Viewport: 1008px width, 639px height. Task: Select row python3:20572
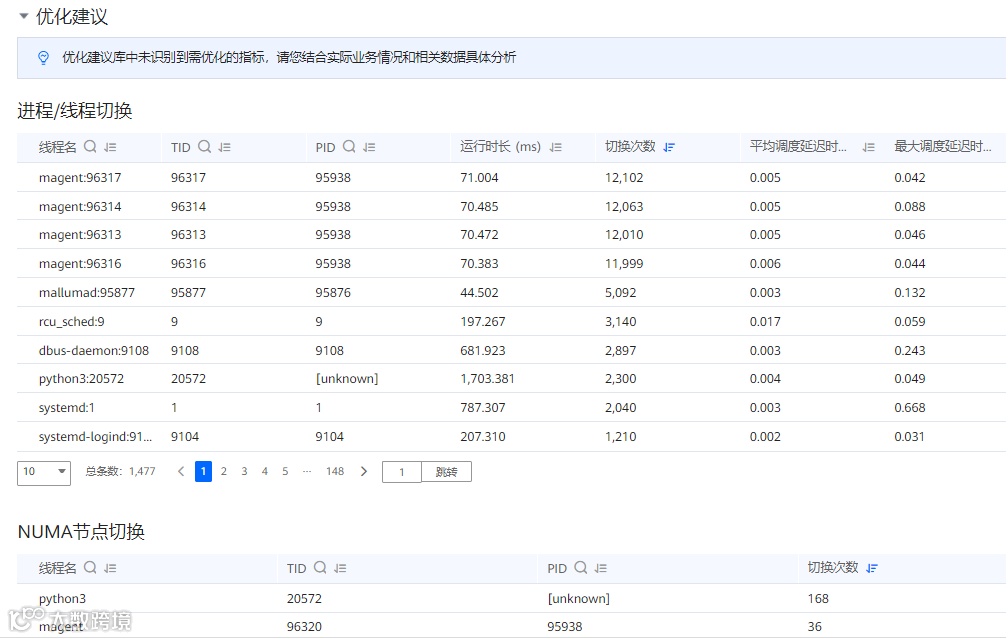[x=511, y=379]
